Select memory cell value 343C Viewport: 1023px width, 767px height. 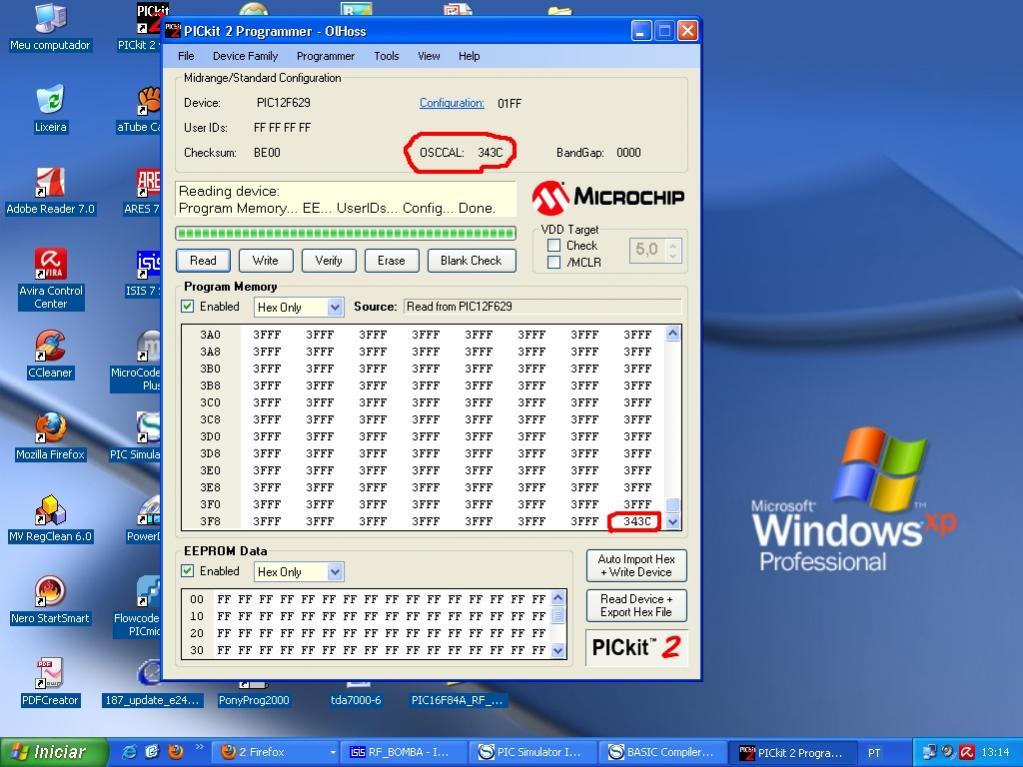(637, 521)
